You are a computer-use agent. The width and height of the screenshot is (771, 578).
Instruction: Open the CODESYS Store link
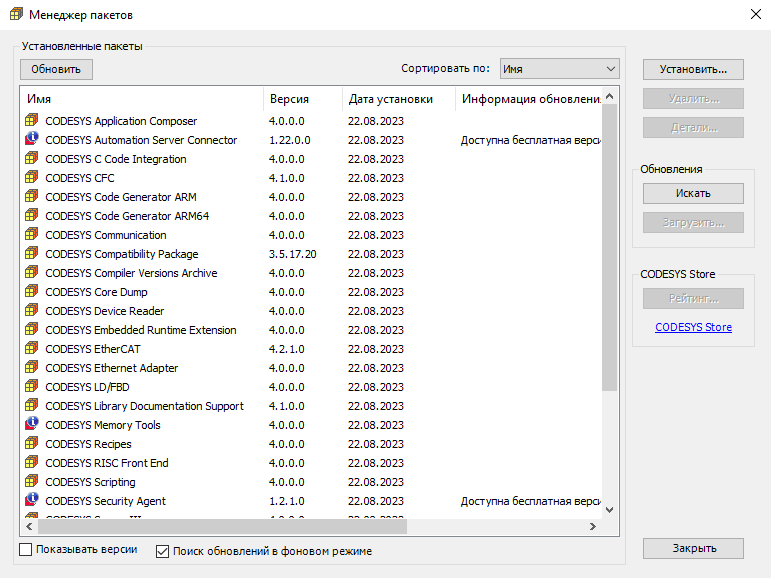tap(693, 327)
